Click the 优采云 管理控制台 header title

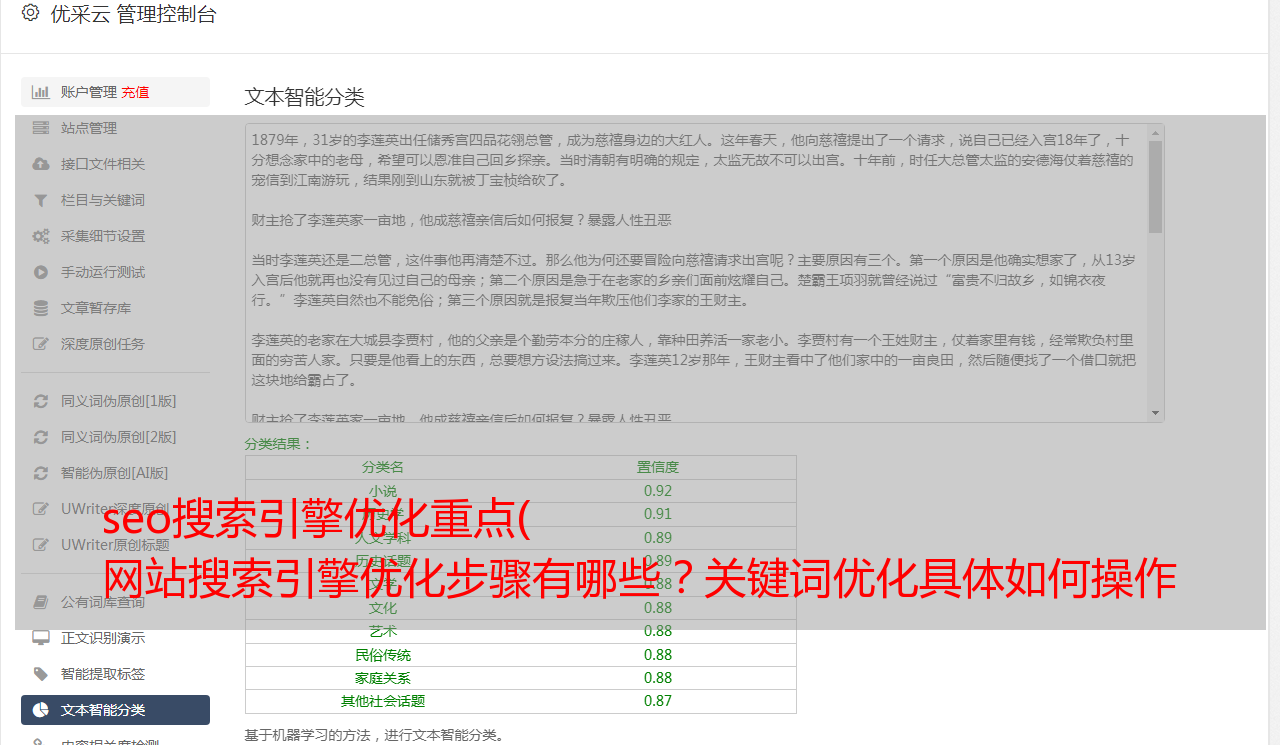[x=133, y=14]
